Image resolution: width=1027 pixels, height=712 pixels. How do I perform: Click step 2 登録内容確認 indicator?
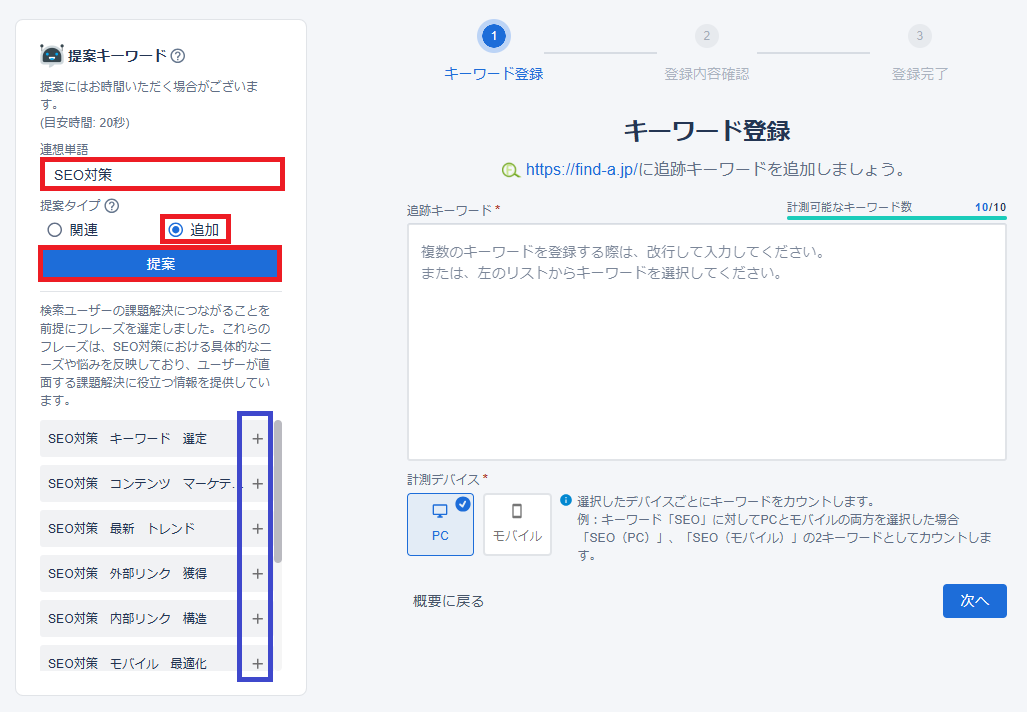[x=706, y=36]
